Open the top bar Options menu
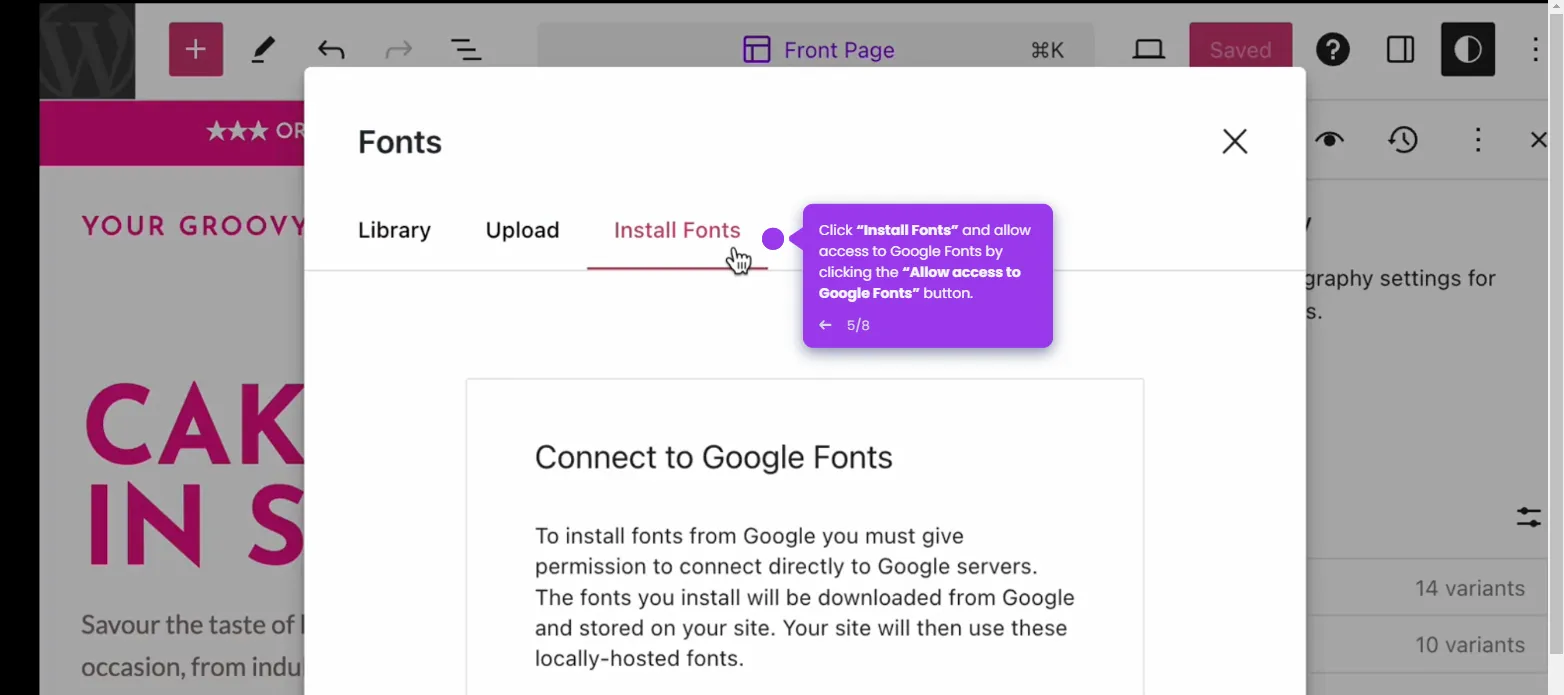The width and height of the screenshot is (1564, 695). 1536,50
